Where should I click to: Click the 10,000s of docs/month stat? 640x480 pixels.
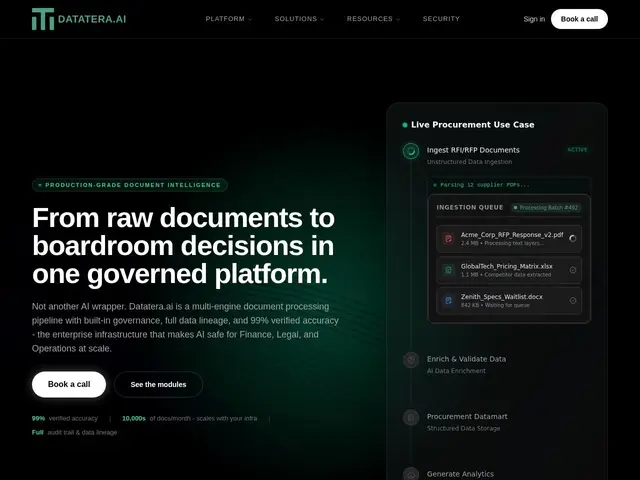tap(189, 418)
